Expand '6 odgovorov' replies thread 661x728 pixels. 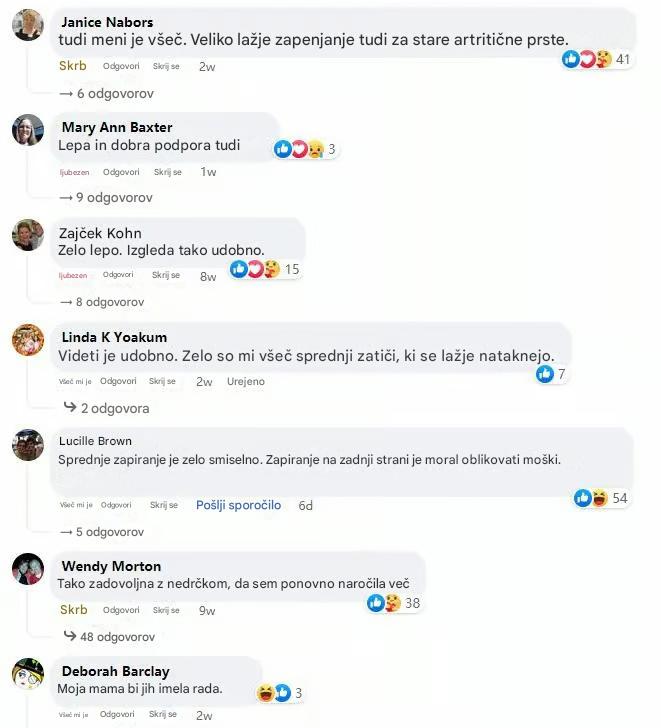107,93
